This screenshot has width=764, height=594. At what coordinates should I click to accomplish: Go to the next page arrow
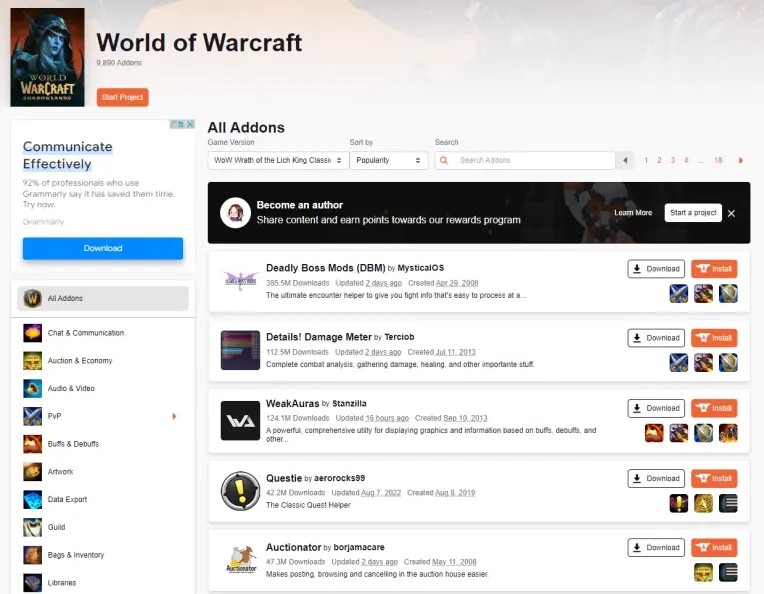tap(741, 160)
